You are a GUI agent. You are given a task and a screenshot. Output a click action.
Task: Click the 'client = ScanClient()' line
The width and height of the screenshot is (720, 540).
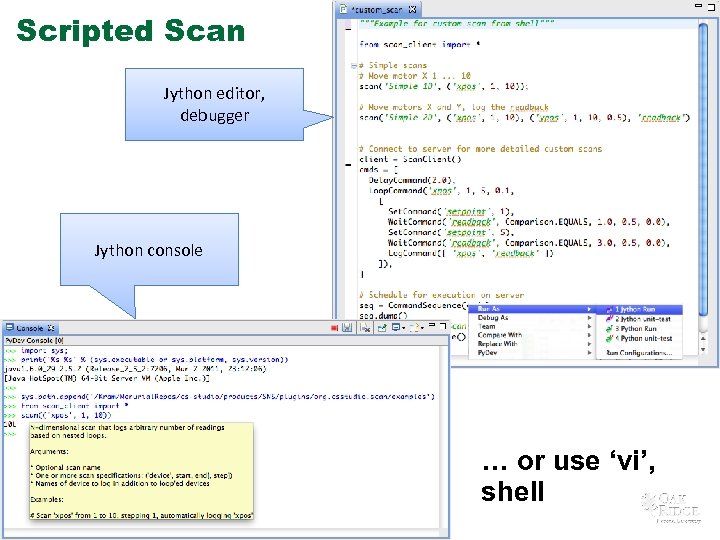[410, 159]
